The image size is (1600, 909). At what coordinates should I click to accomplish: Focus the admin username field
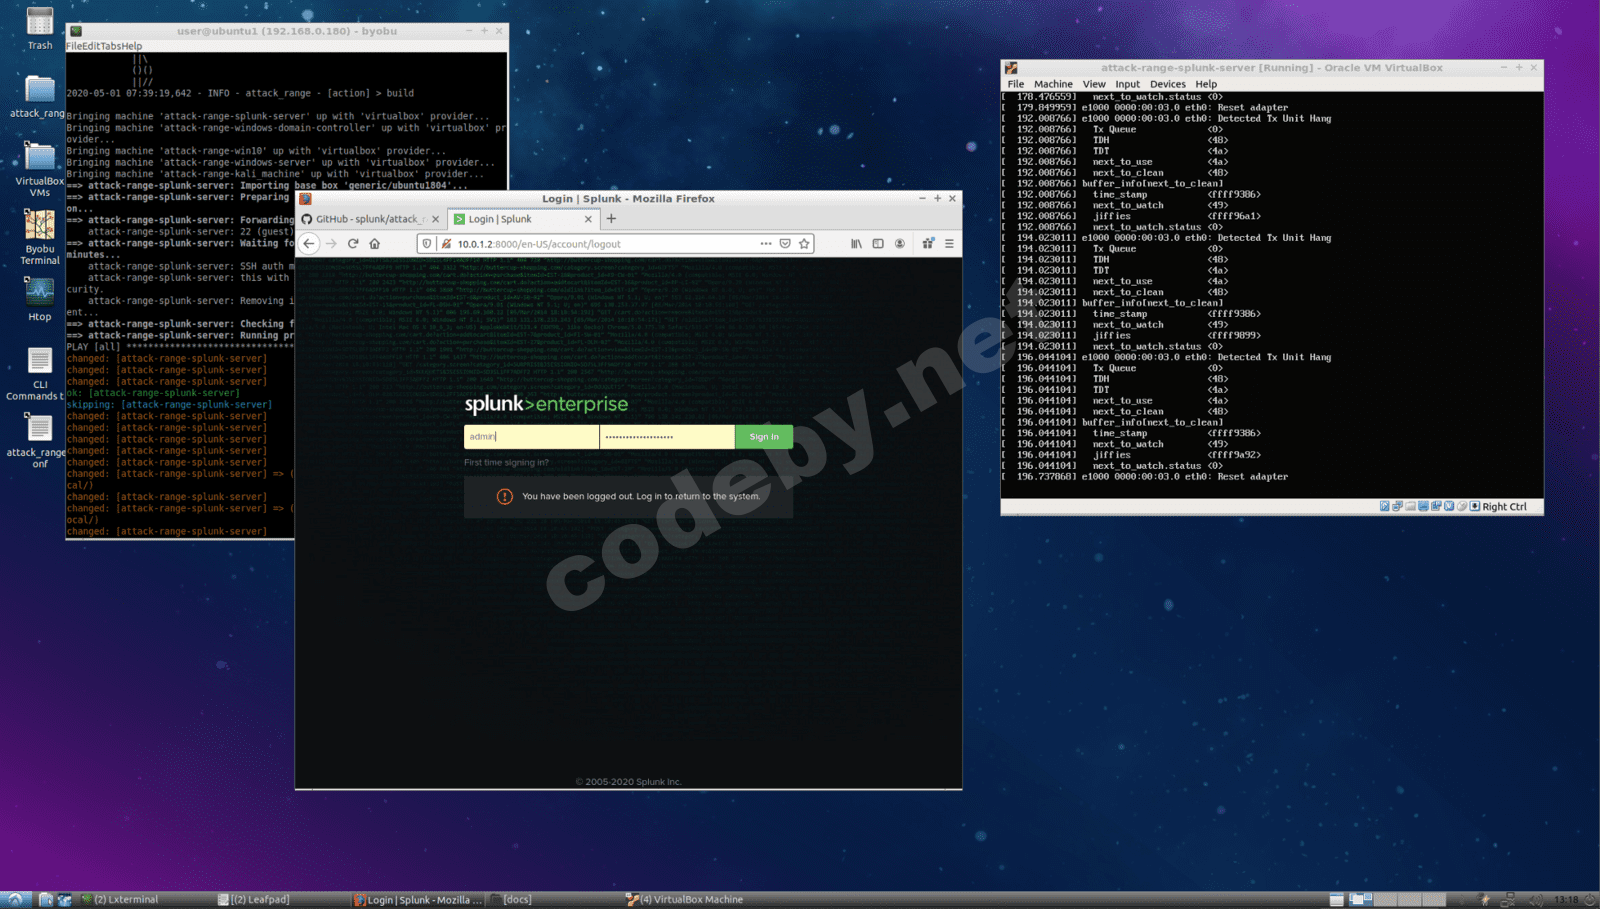click(x=531, y=437)
